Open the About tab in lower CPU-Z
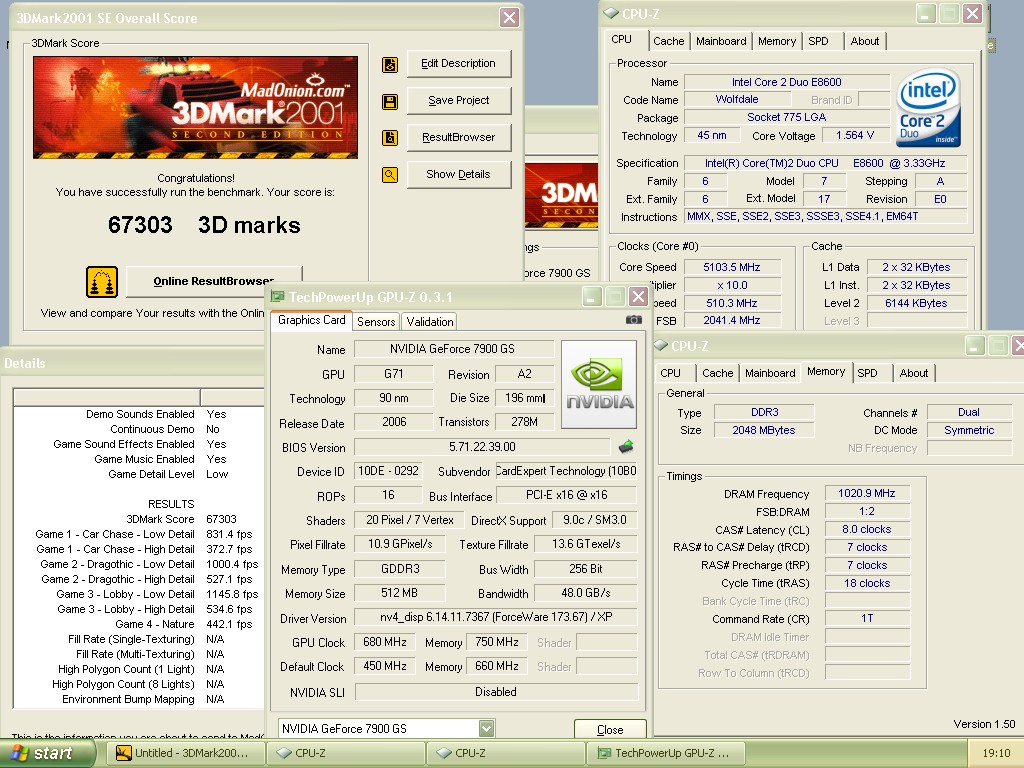Screen dimensions: 1024x768 tap(914, 373)
